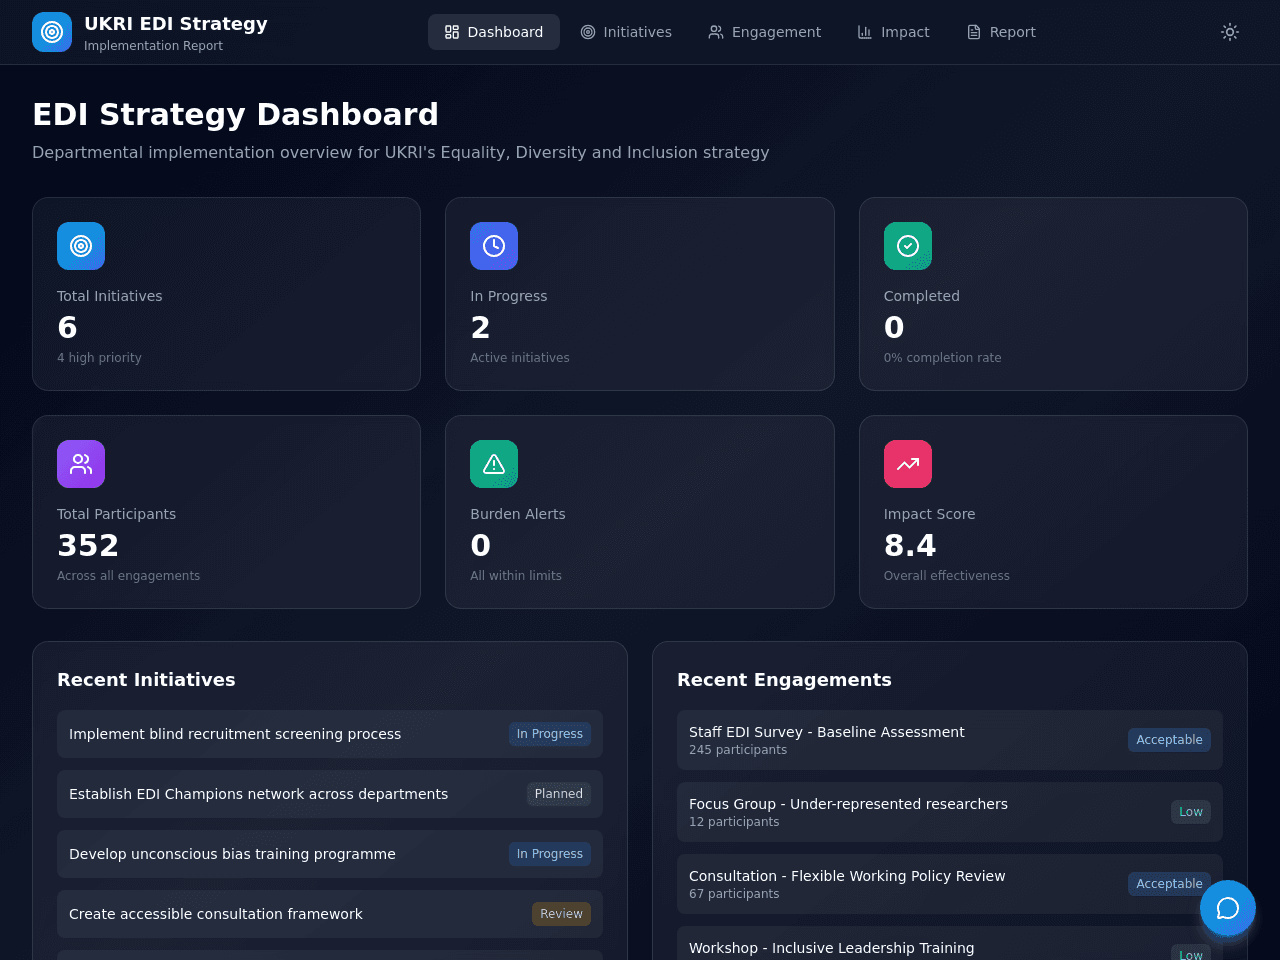This screenshot has width=1280, height=960.
Task: Open Create accessible consultation framework row
Action: (330, 914)
